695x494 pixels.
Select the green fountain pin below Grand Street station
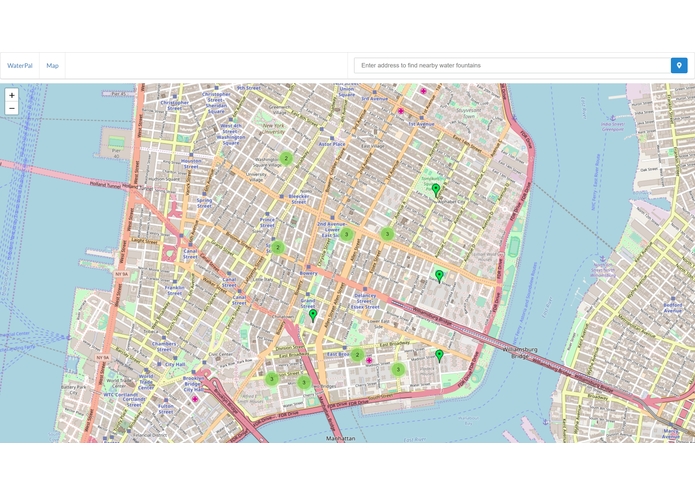[313, 315]
